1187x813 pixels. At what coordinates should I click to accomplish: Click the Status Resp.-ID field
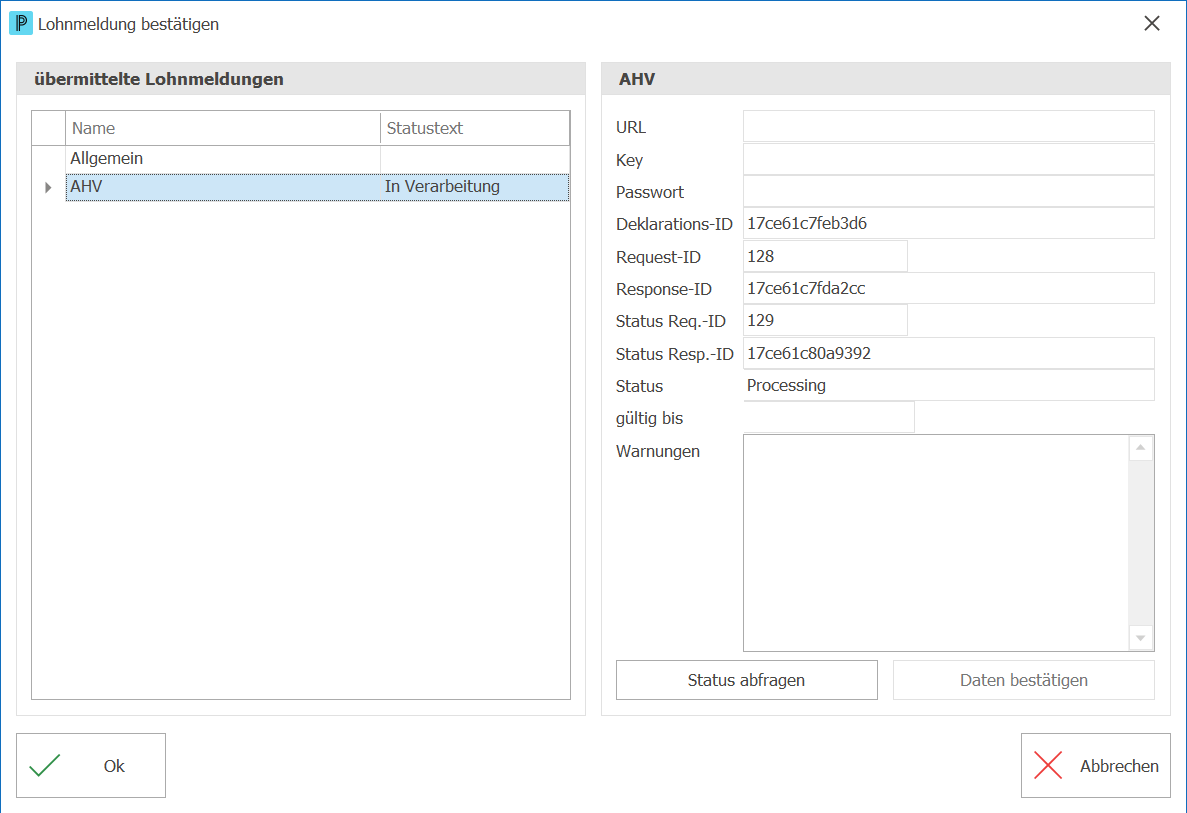click(949, 354)
